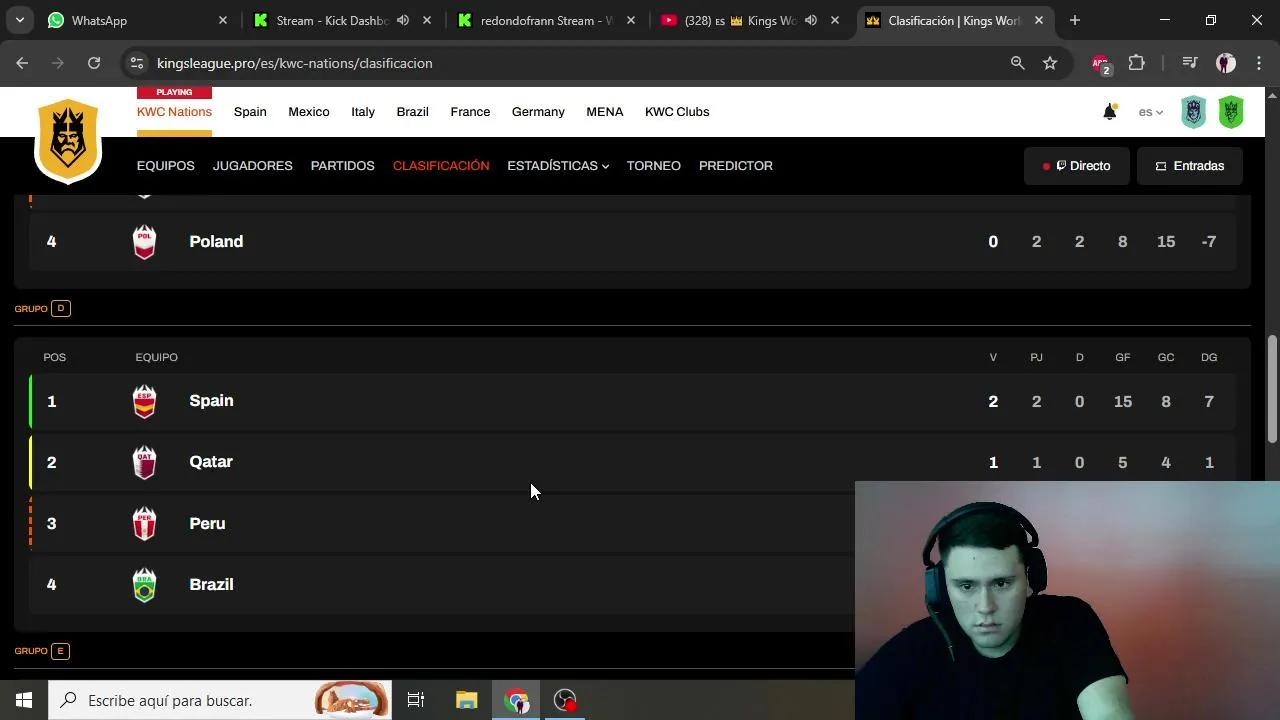Screen dimensions: 1280x720
Task: Open the Spain league menu item
Action: pos(250,112)
